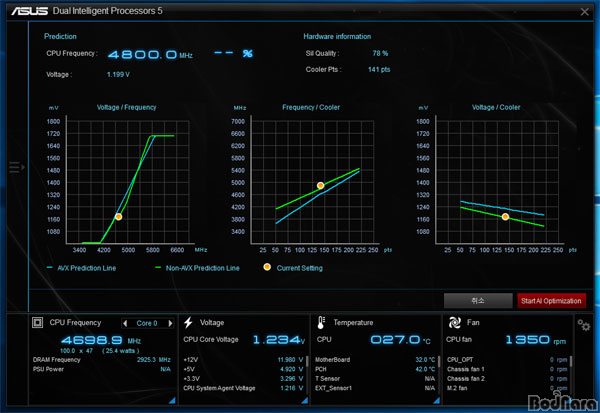Click the PSU Power N/A value
This screenshot has width=600, height=413.
click(x=165, y=369)
